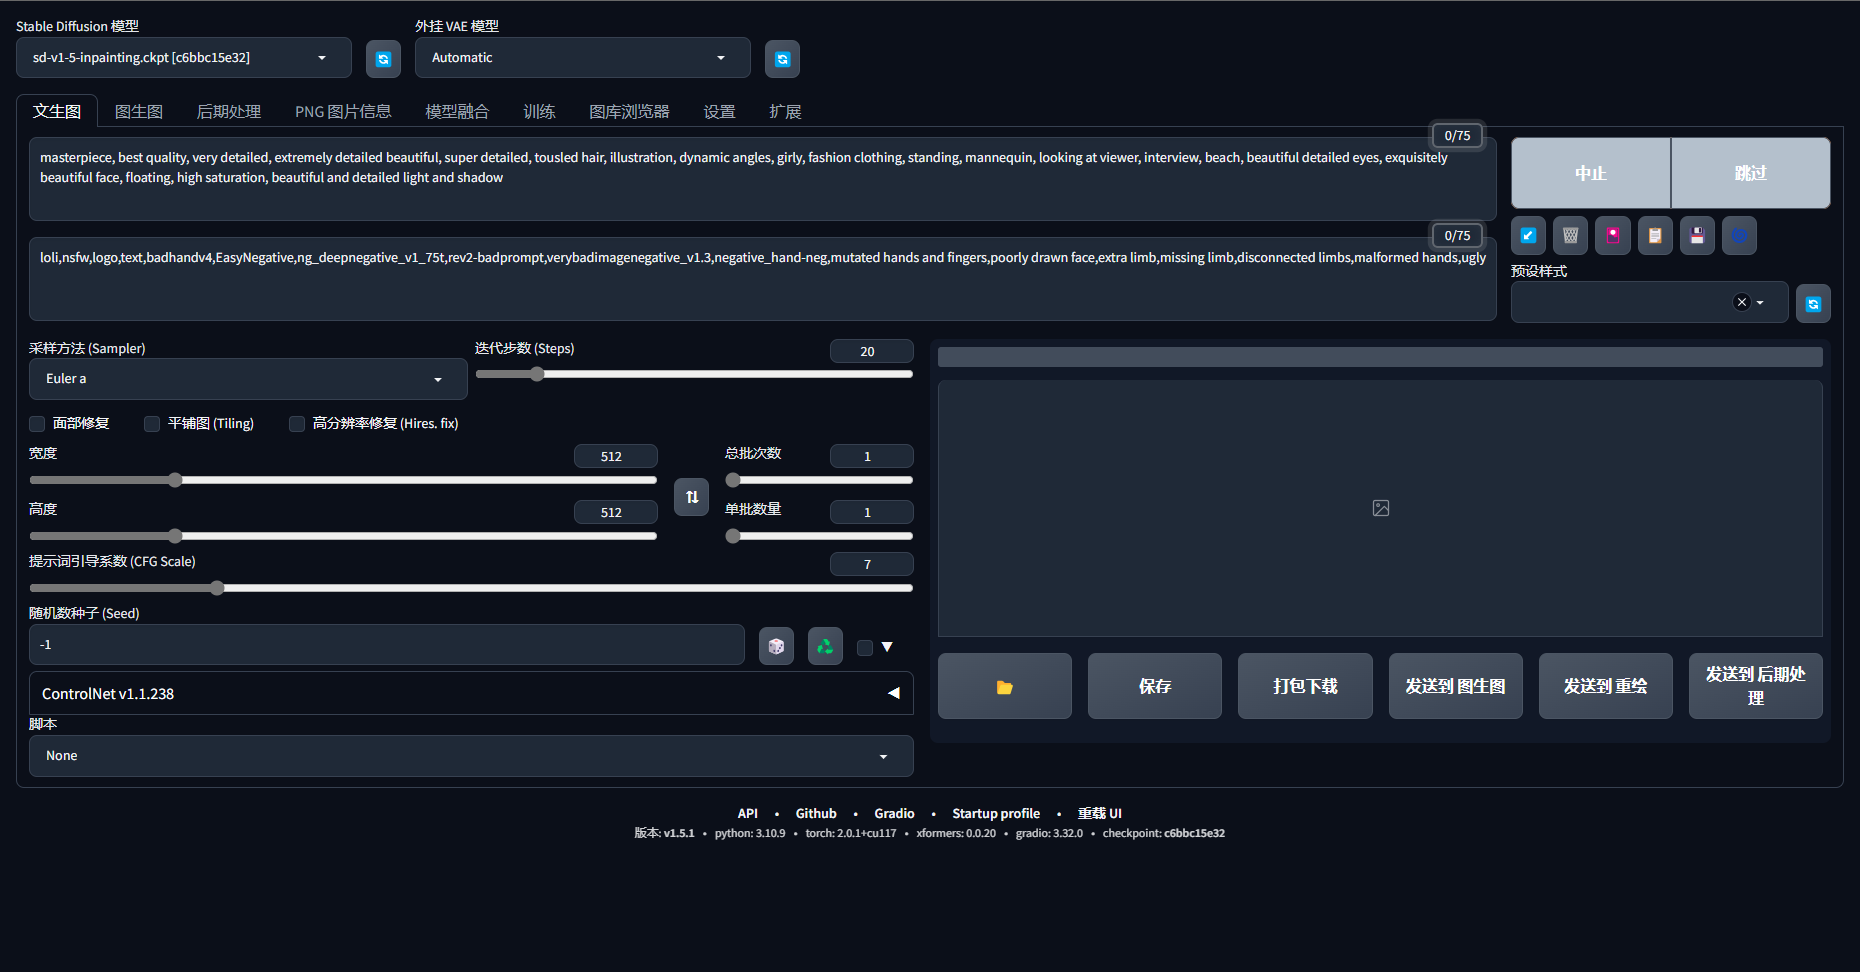
Task: Open the 脚本 script dropdown set to None
Action: 471,756
